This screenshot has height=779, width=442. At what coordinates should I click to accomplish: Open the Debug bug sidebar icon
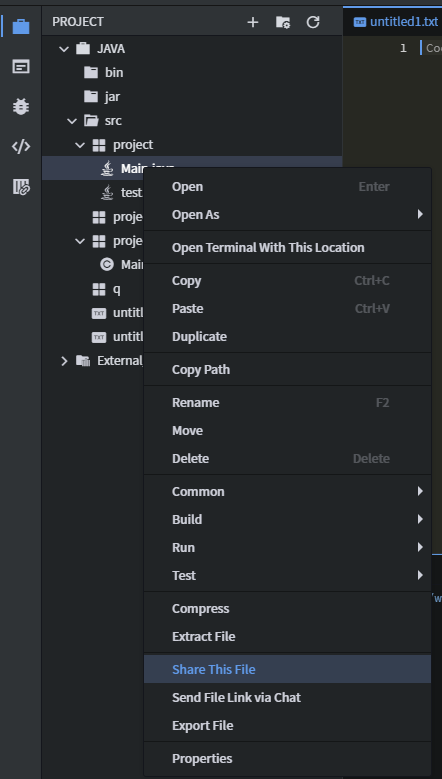(x=21, y=106)
